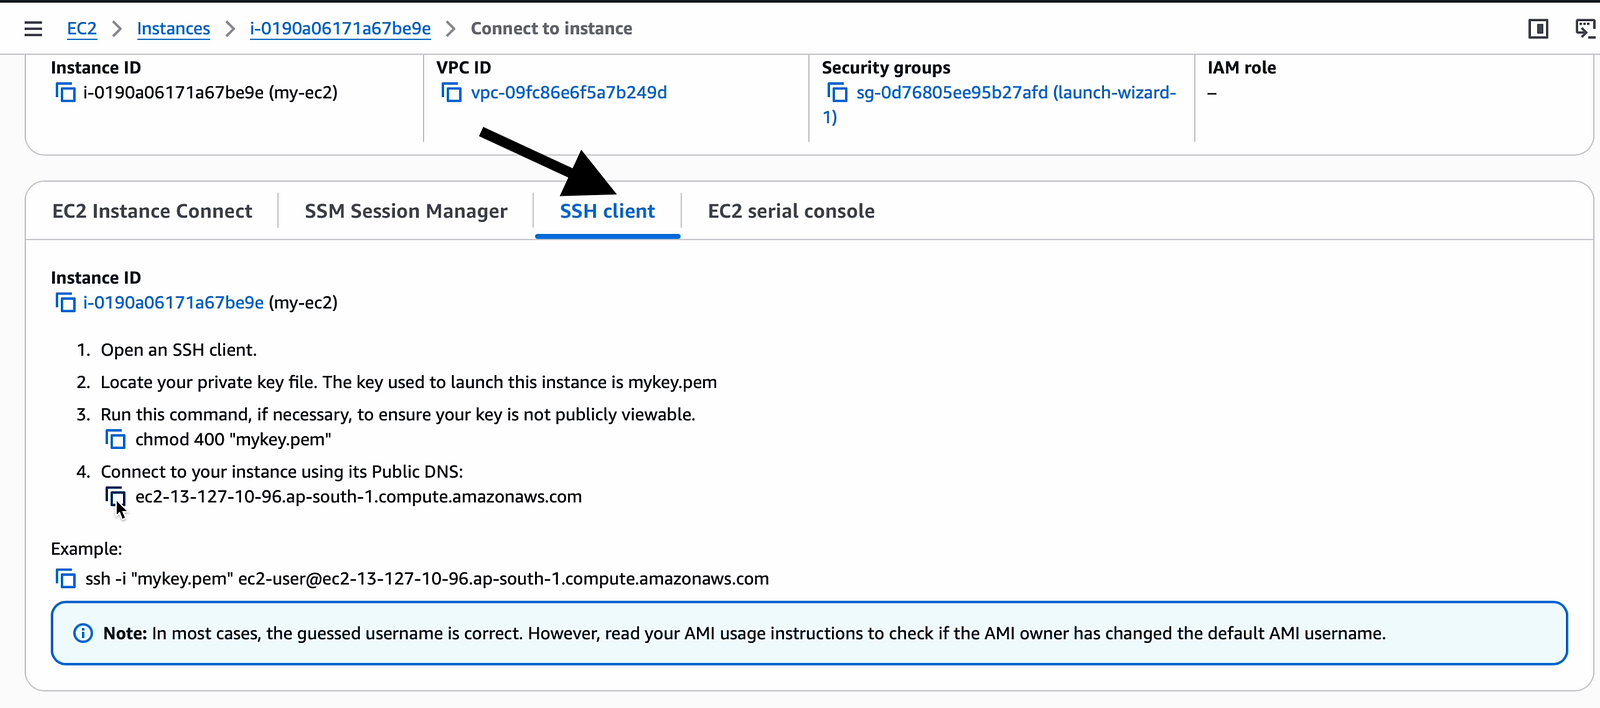Copy the VPC ID value

click(452, 93)
